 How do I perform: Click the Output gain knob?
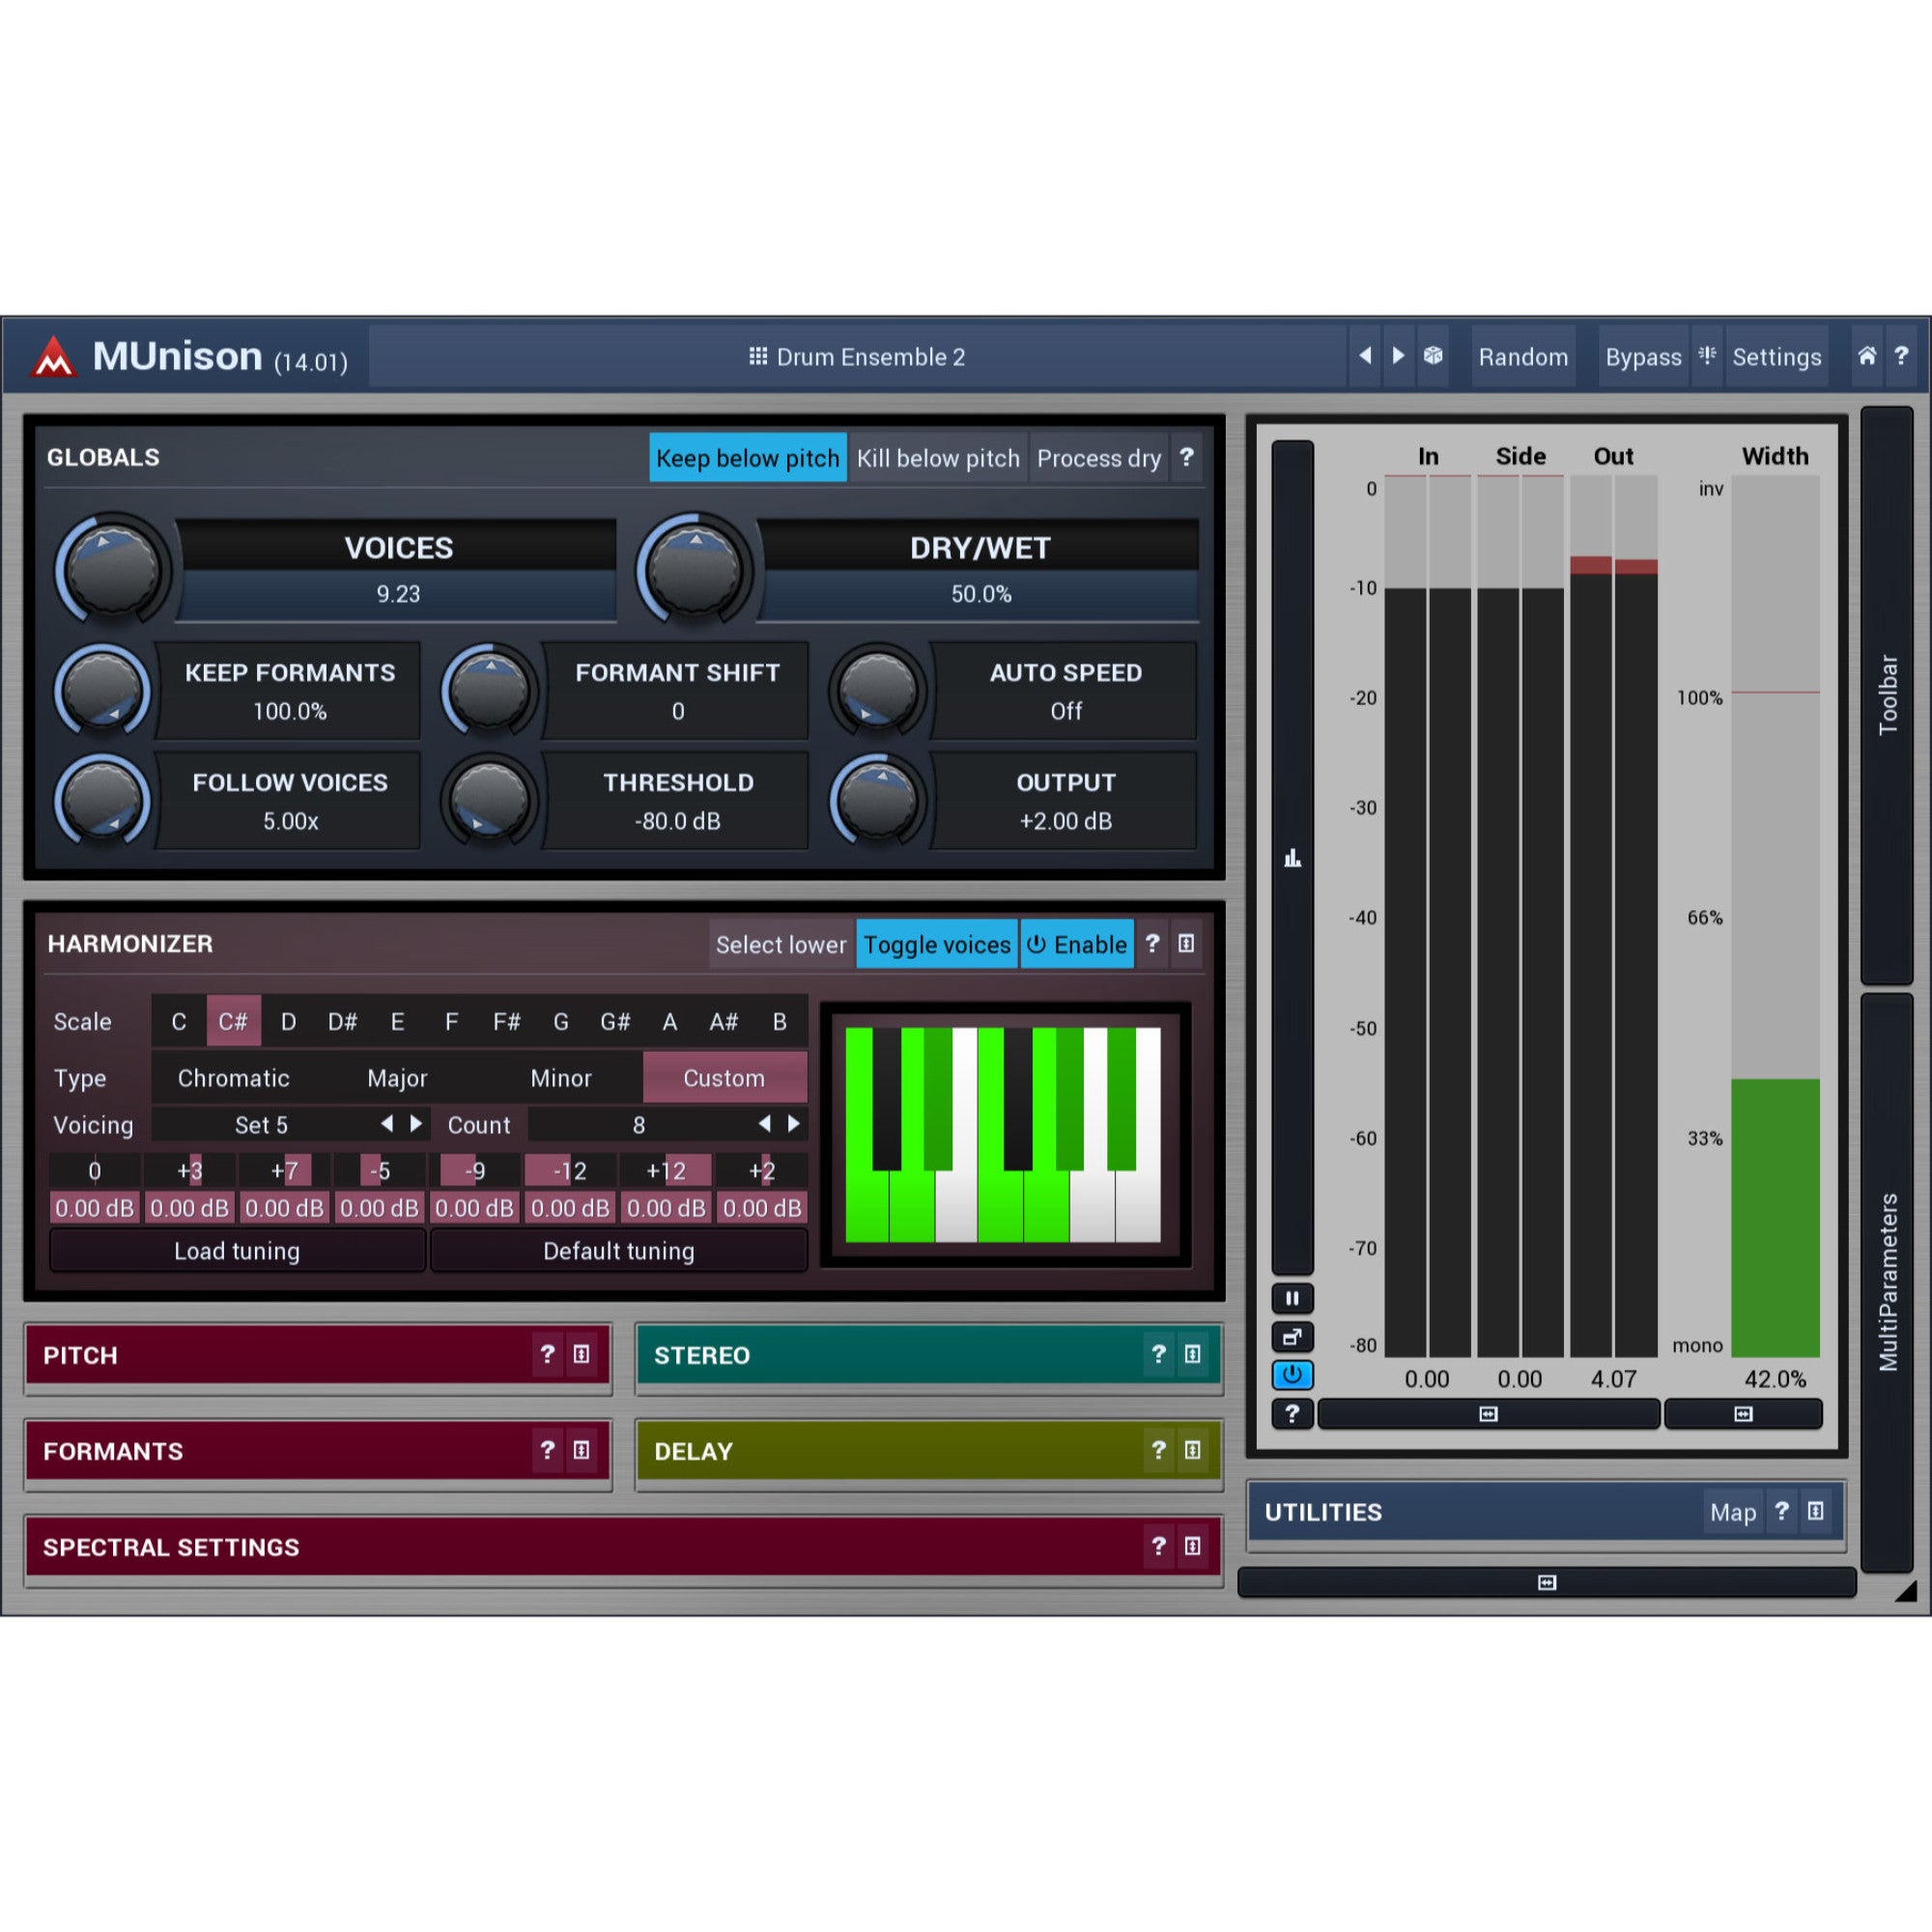tap(877, 801)
